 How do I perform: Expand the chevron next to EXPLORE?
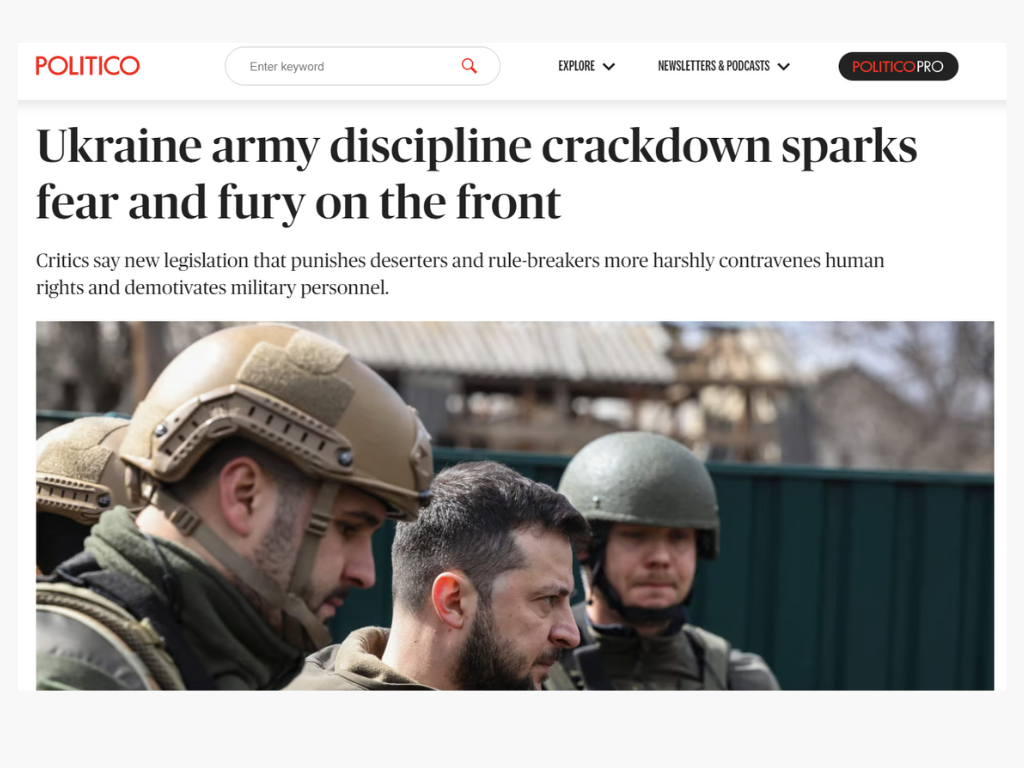[x=609, y=67]
